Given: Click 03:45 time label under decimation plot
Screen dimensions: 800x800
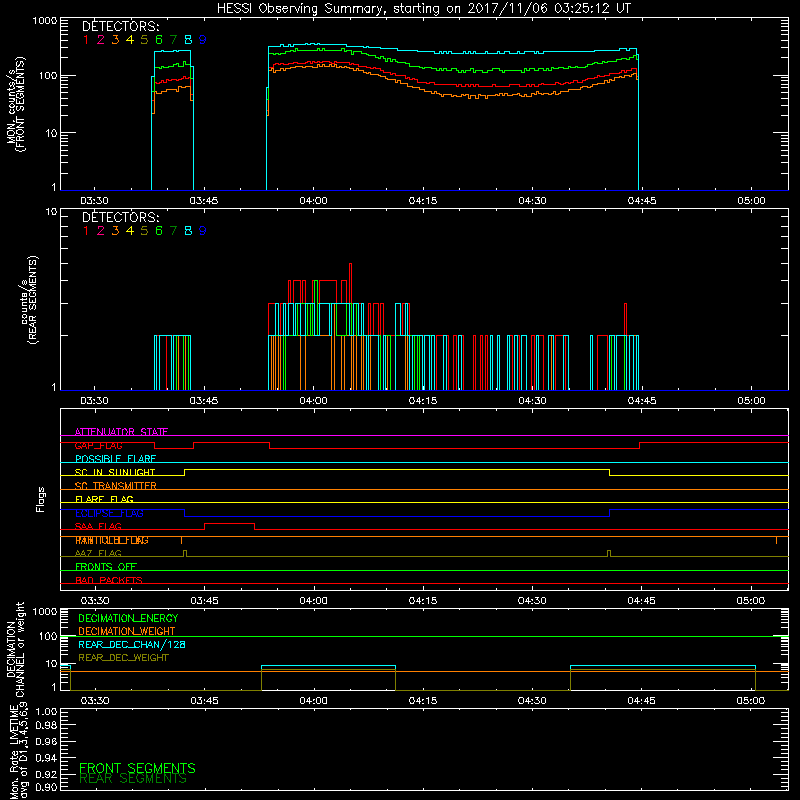Looking at the screenshot, I should pos(204,701).
